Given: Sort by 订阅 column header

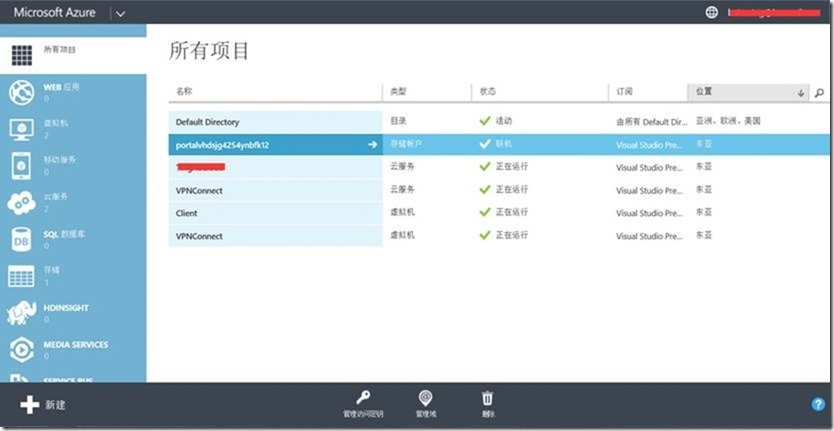Looking at the screenshot, I should point(624,92).
